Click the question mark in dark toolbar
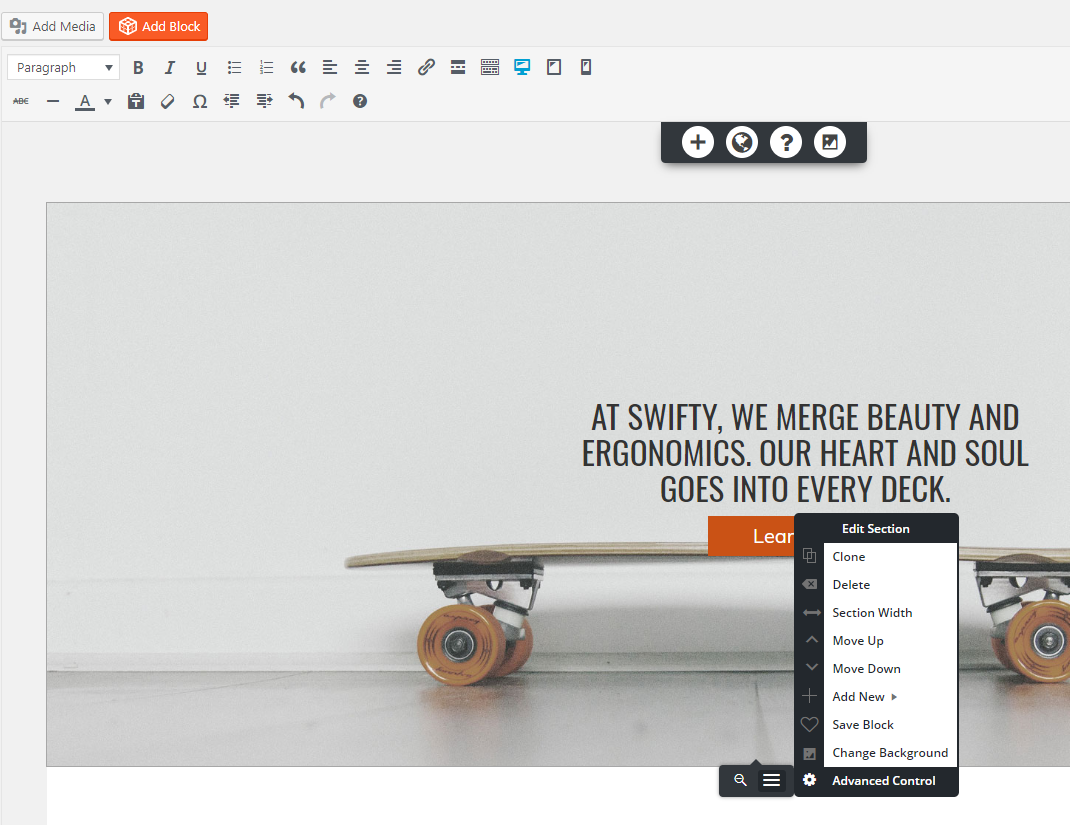 pyautogui.click(x=786, y=142)
